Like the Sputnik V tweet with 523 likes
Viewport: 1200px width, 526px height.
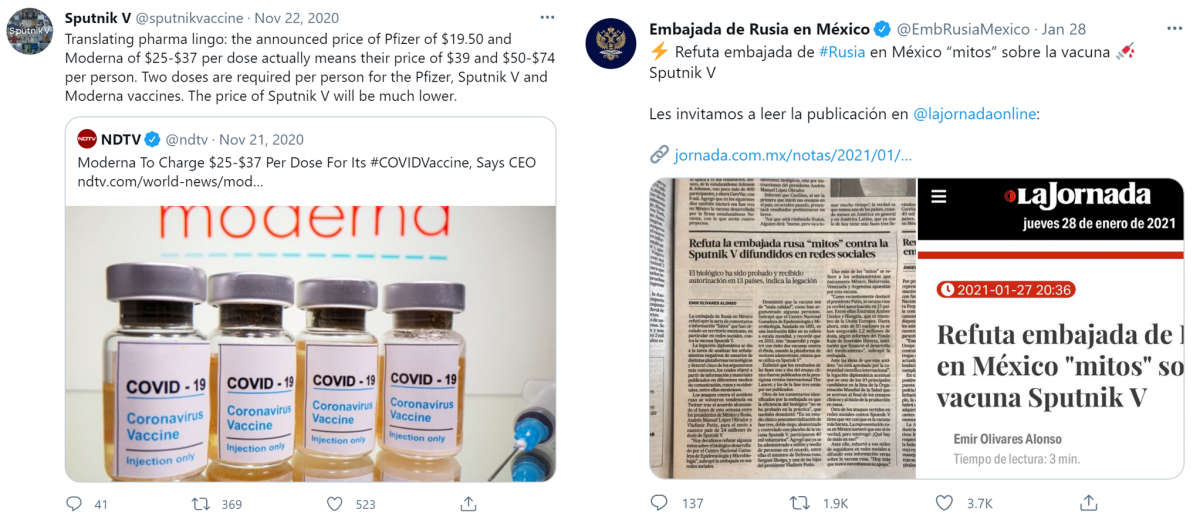click(335, 504)
